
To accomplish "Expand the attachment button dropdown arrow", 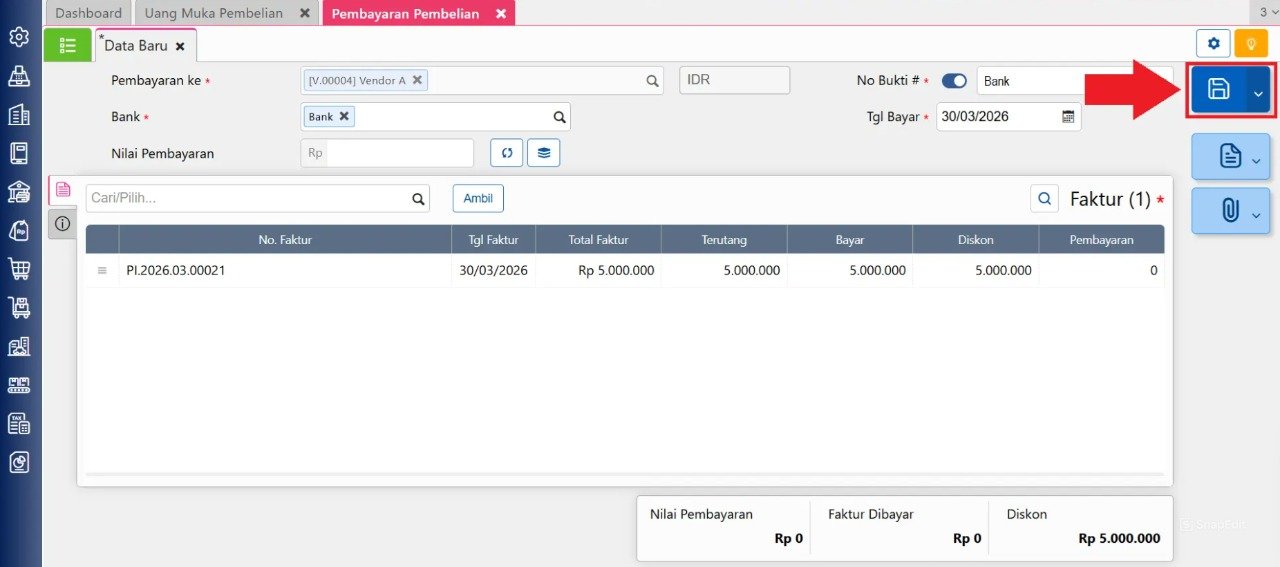I will pyautogui.click(x=1257, y=214).
